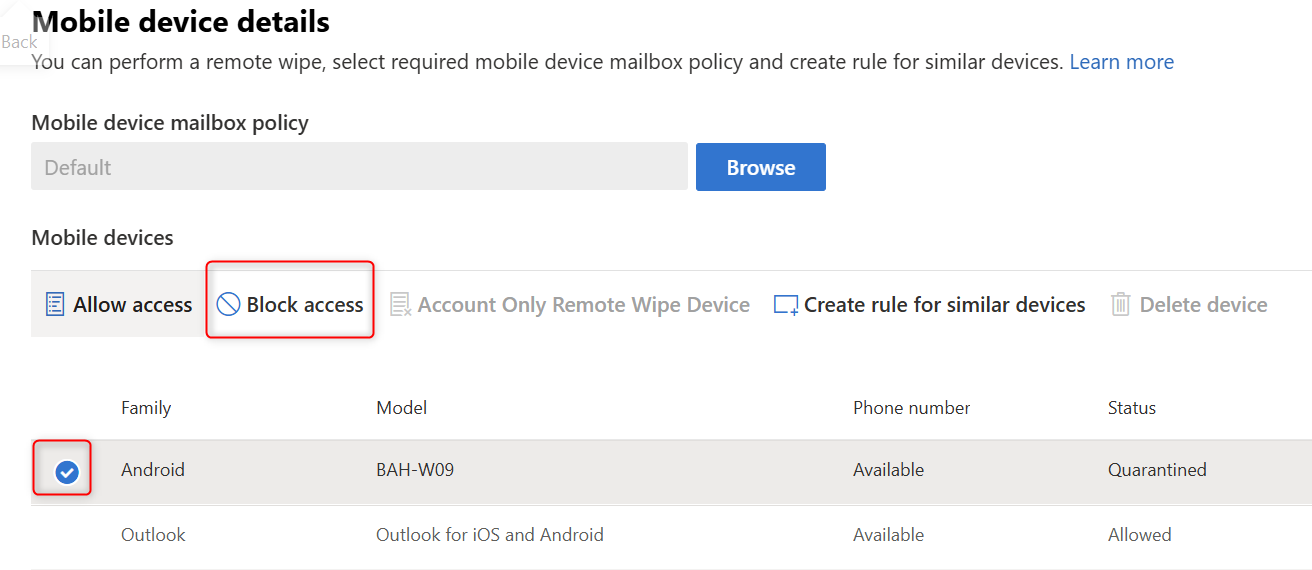Choose the Block access text label
The height and width of the screenshot is (570, 1312).
click(x=305, y=305)
